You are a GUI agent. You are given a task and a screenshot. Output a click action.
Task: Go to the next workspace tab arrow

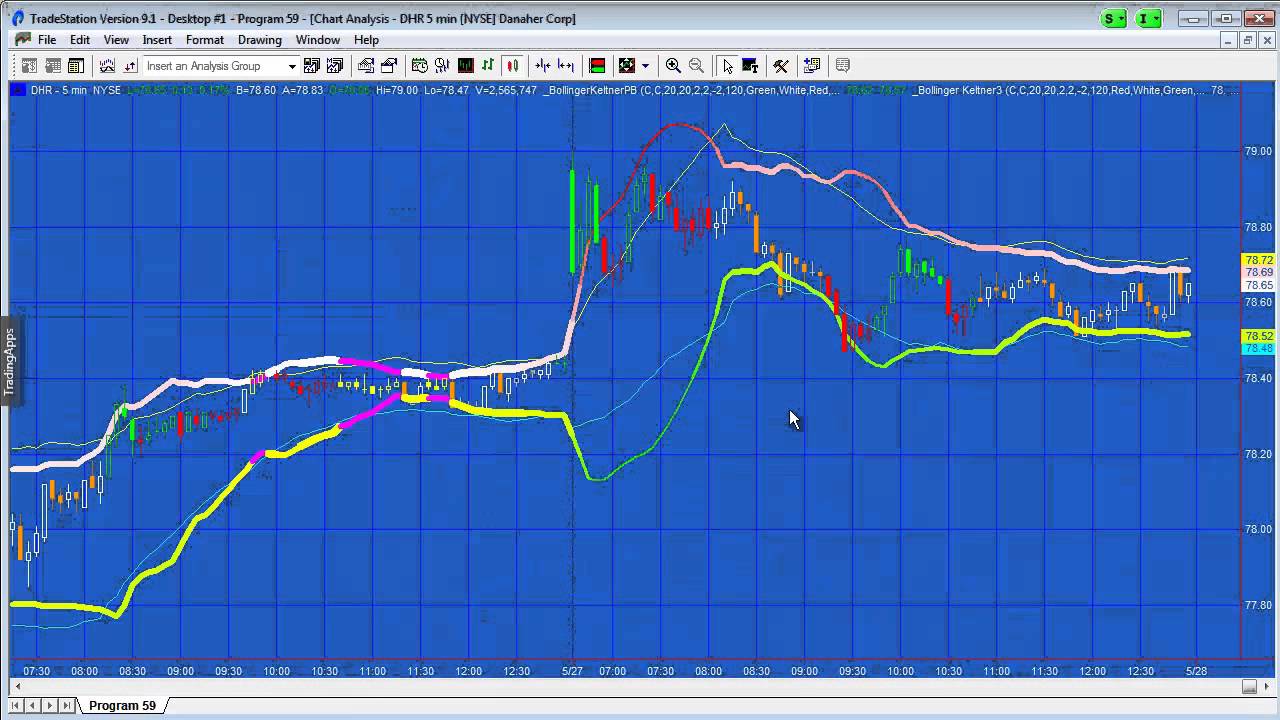(50, 705)
